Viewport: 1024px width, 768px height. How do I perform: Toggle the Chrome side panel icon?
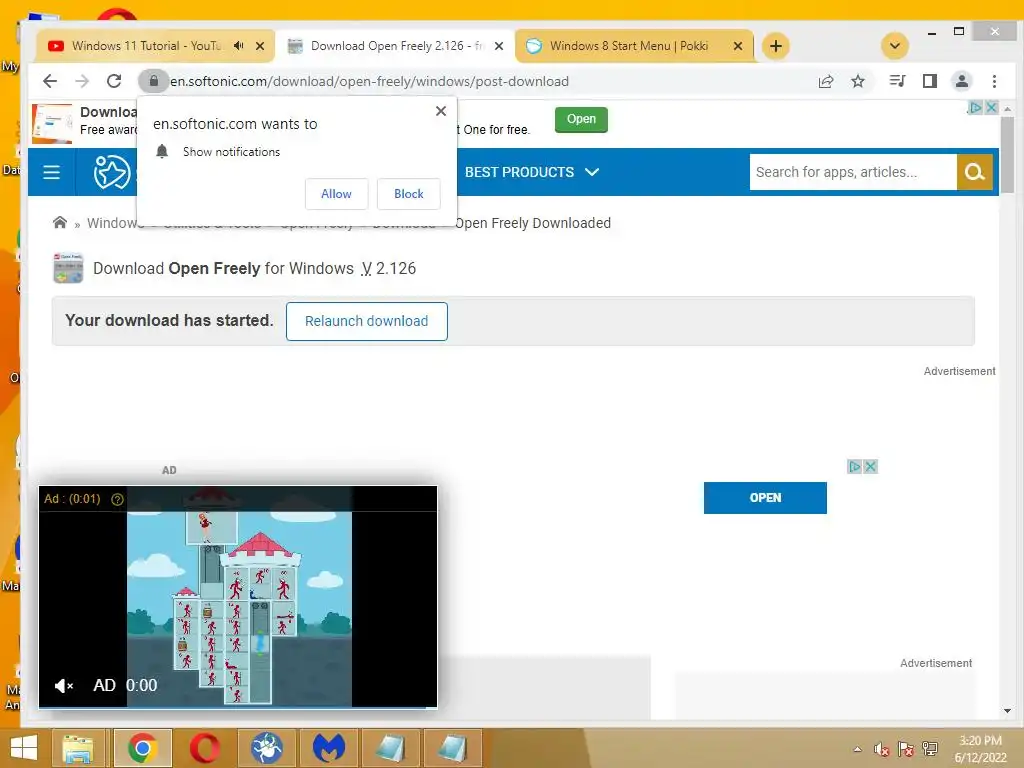929,81
